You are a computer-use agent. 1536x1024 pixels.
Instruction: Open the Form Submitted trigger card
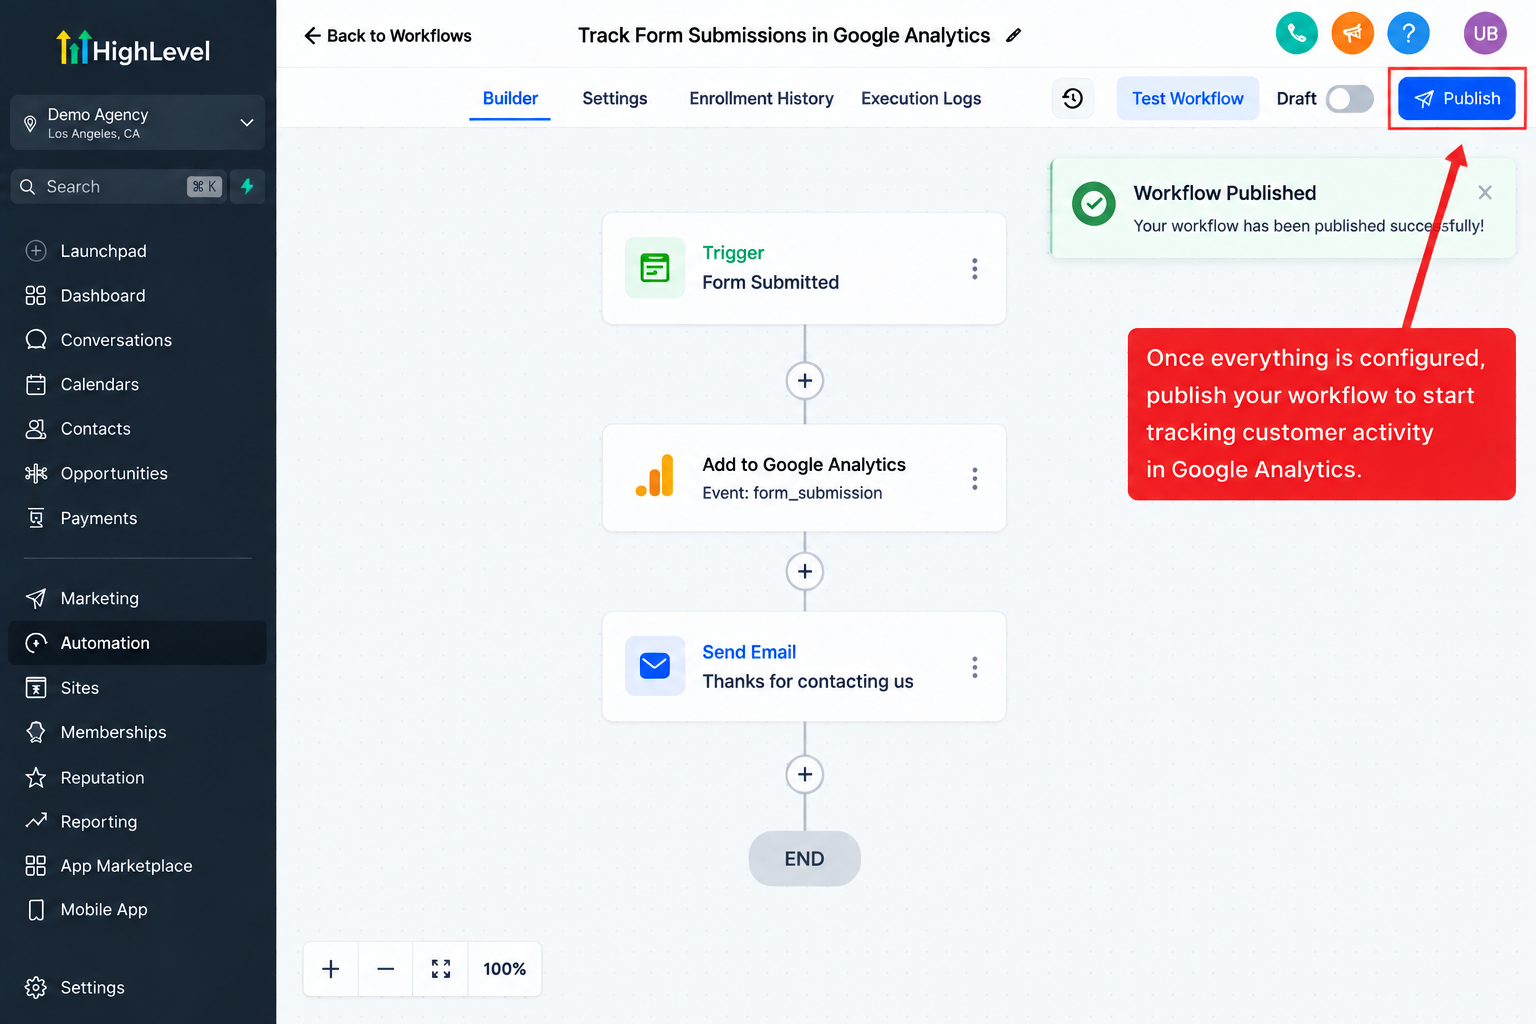(804, 267)
